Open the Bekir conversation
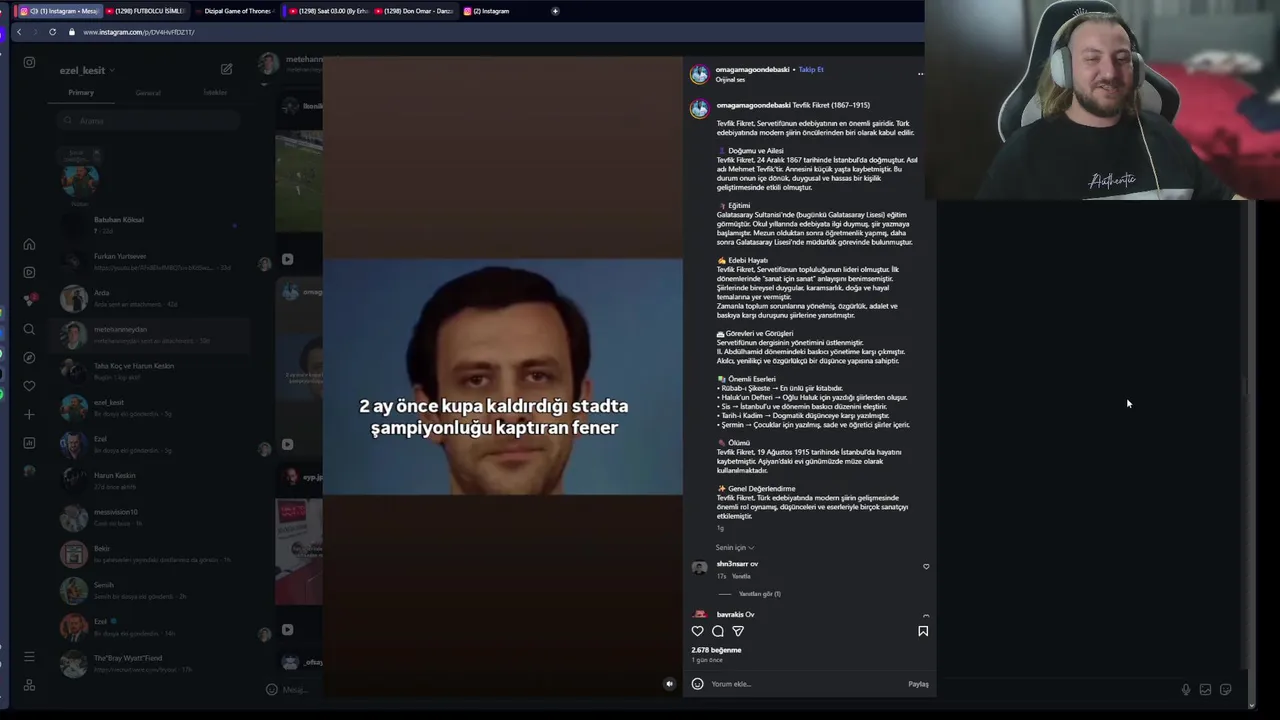 (x=148, y=554)
